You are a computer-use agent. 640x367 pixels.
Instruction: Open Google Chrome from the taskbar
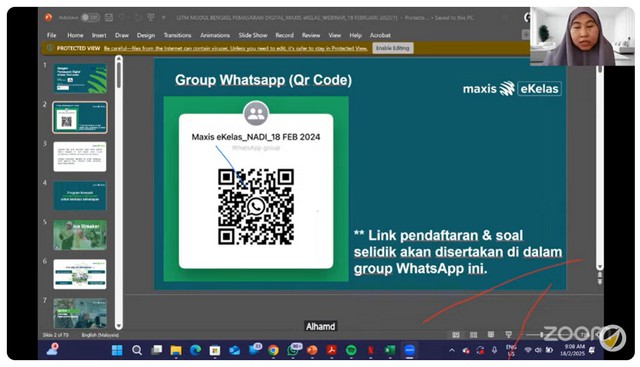273,350
